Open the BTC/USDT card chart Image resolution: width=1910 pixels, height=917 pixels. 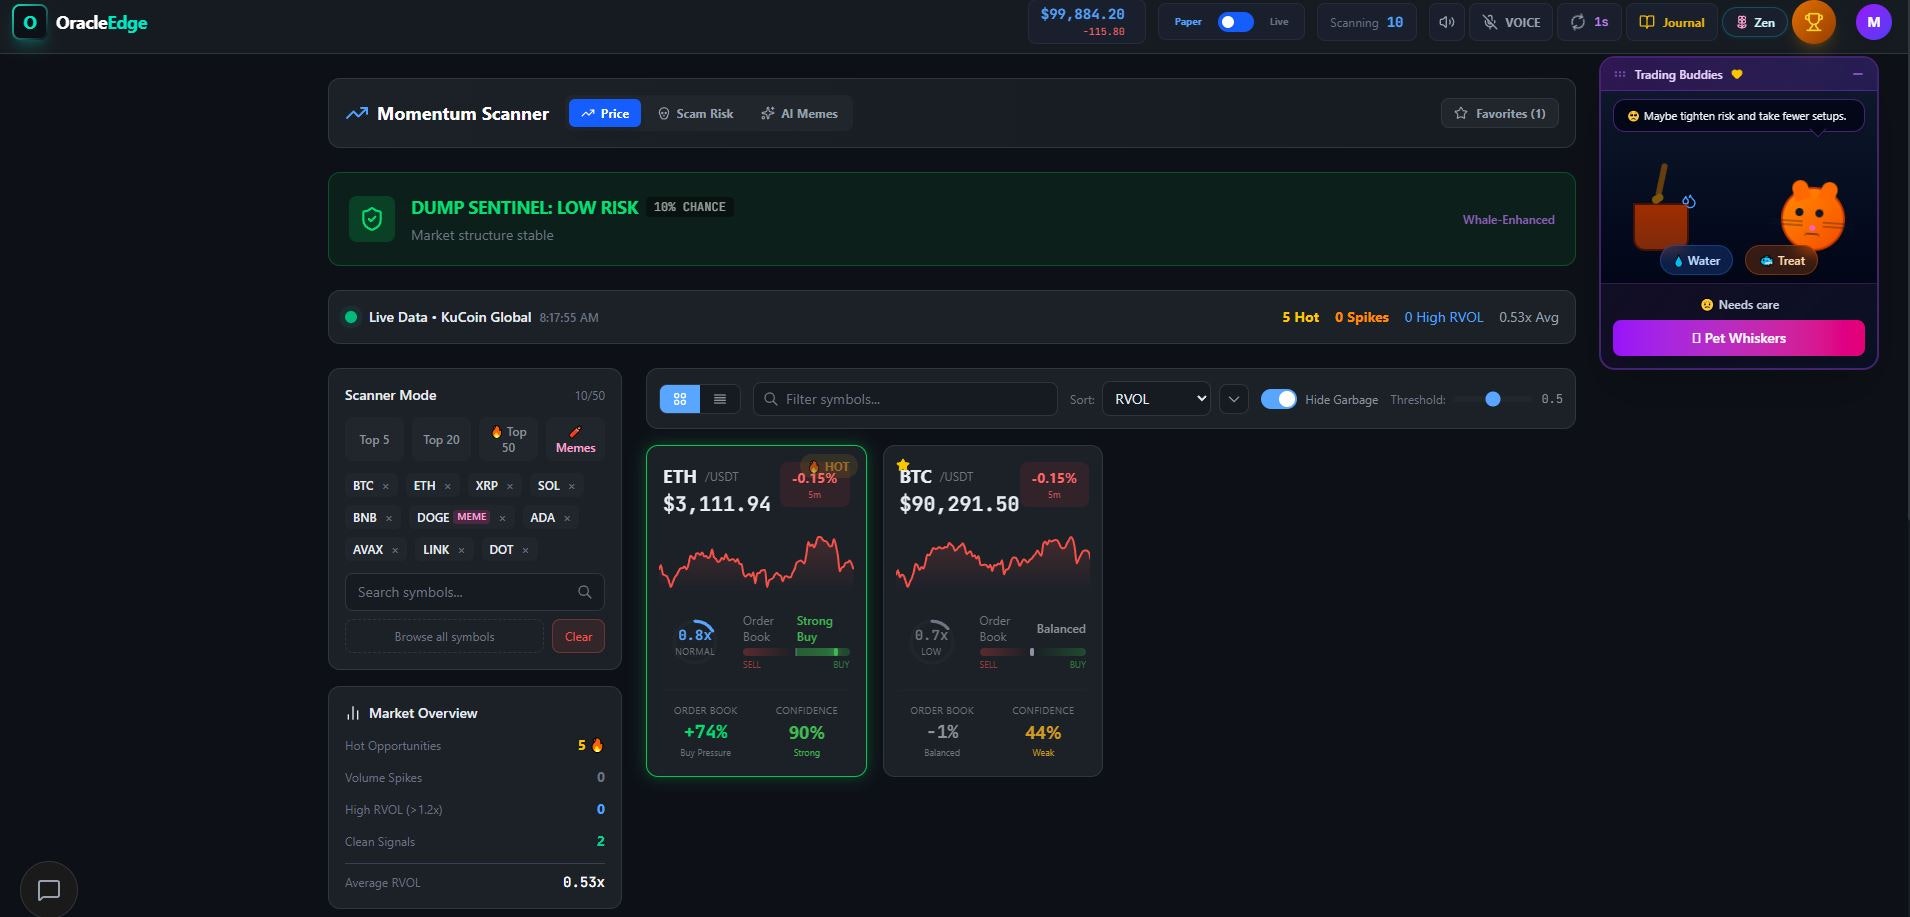992,562
